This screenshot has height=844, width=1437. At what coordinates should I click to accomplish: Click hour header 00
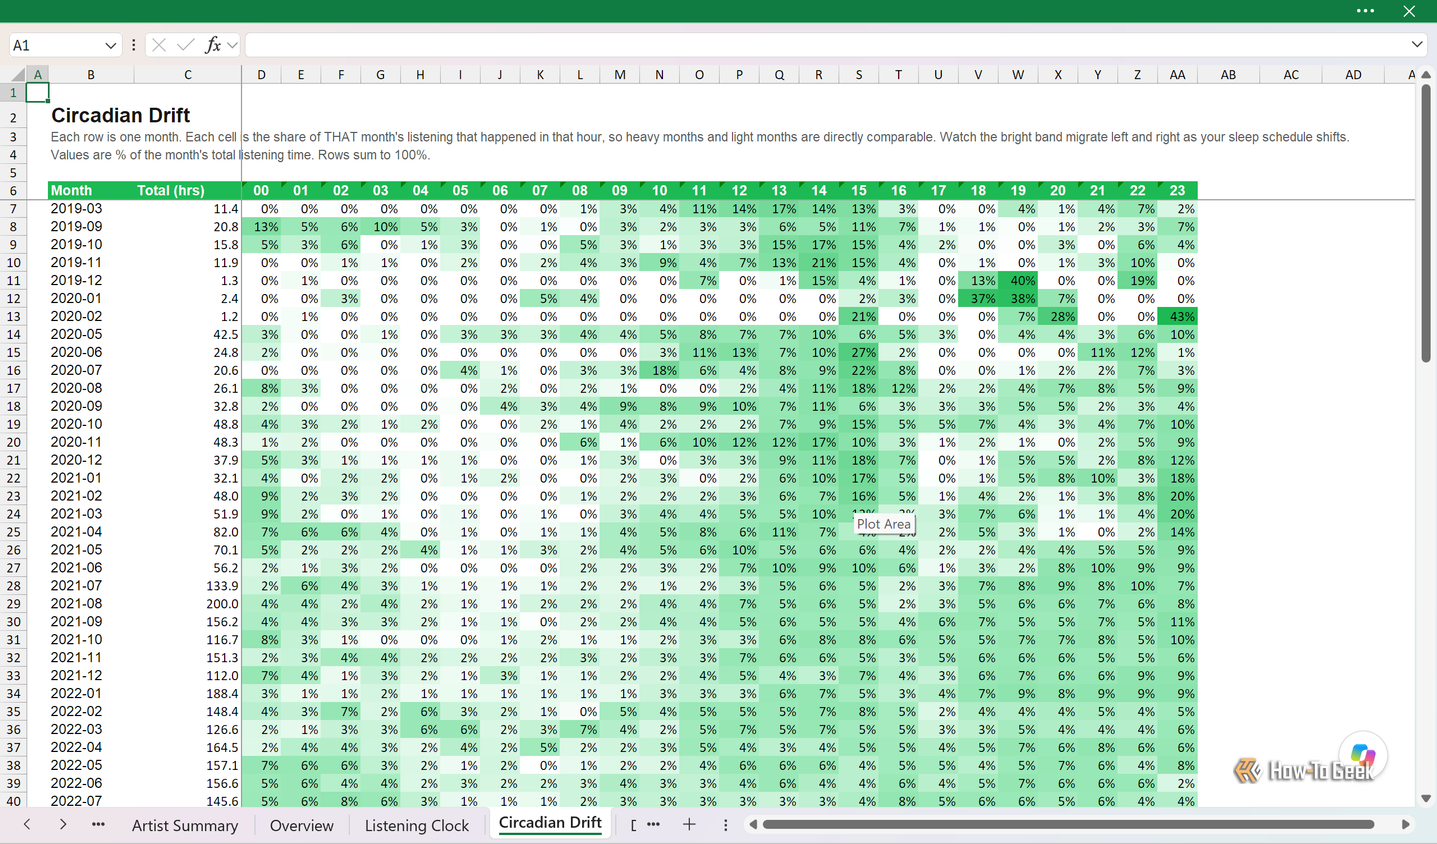click(x=261, y=190)
